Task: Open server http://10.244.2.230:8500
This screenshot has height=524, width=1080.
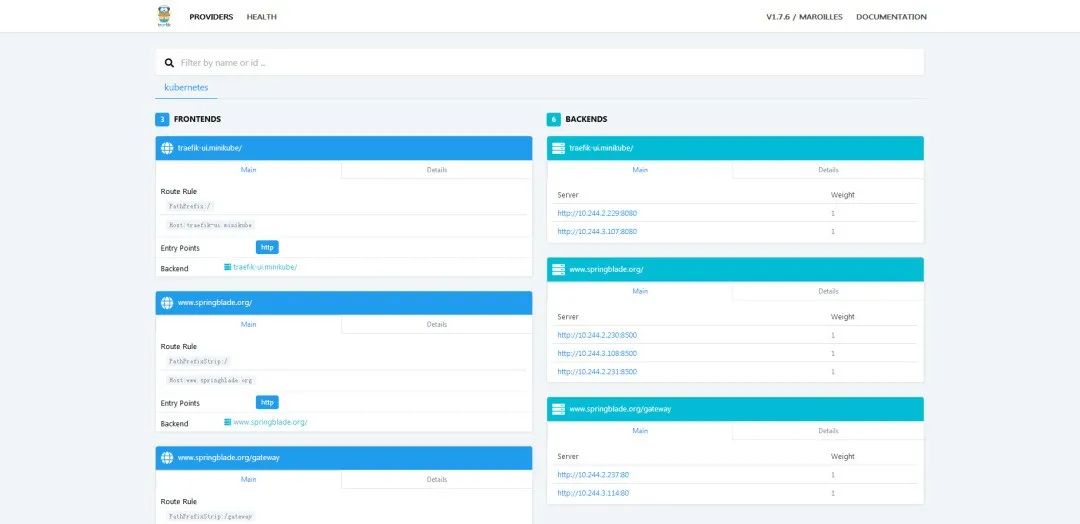Action: click(597, 335)
